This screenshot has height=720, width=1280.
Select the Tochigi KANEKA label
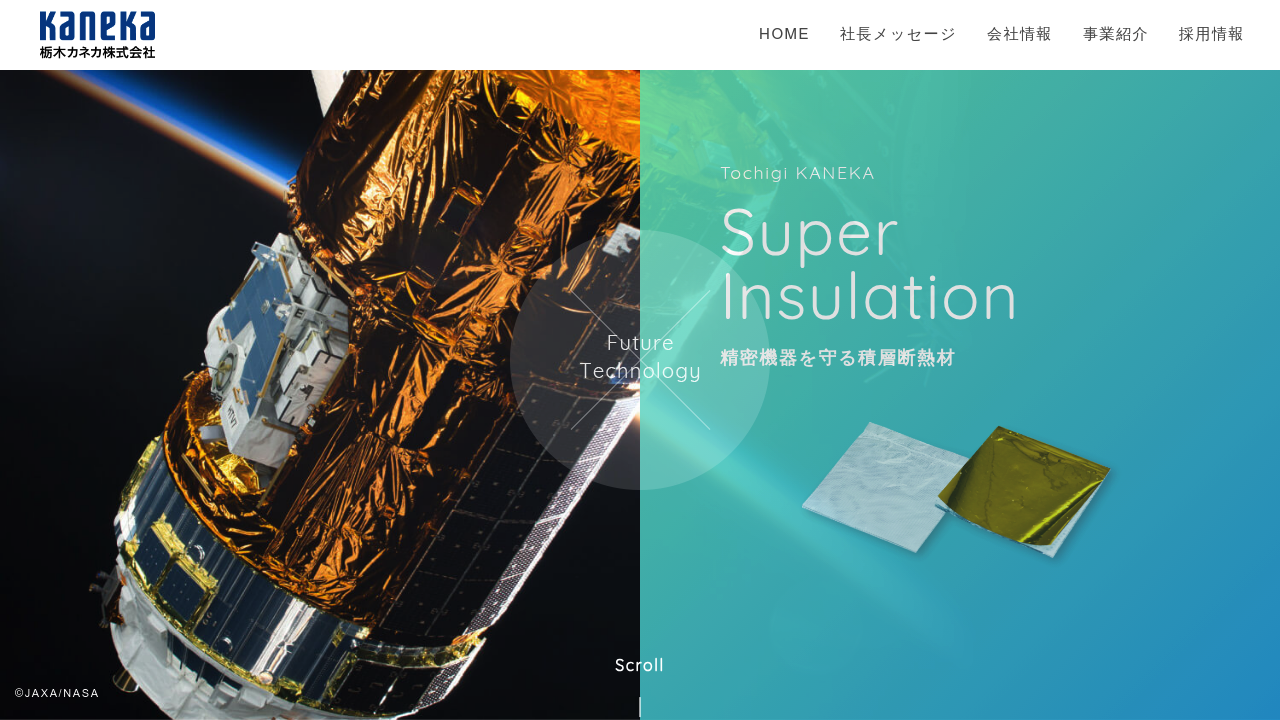coord(797,173)
